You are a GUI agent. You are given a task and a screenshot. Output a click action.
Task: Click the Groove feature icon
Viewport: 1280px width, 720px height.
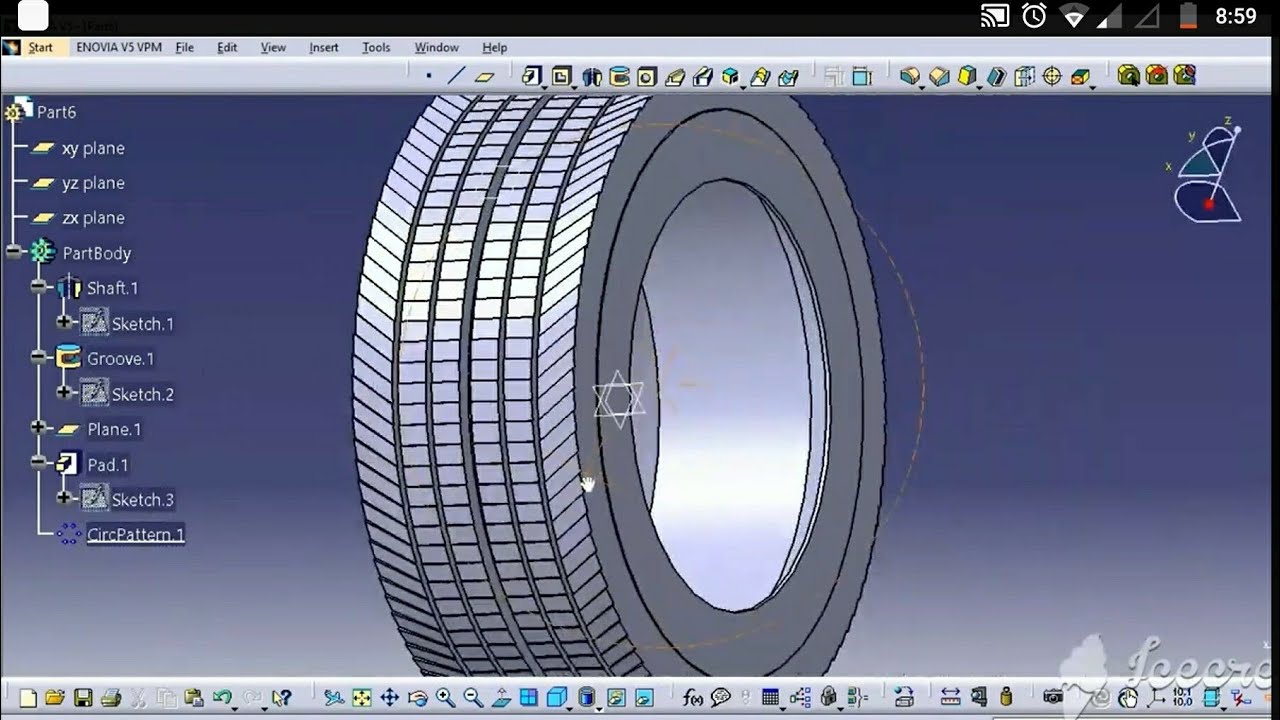tap(619, 76)
